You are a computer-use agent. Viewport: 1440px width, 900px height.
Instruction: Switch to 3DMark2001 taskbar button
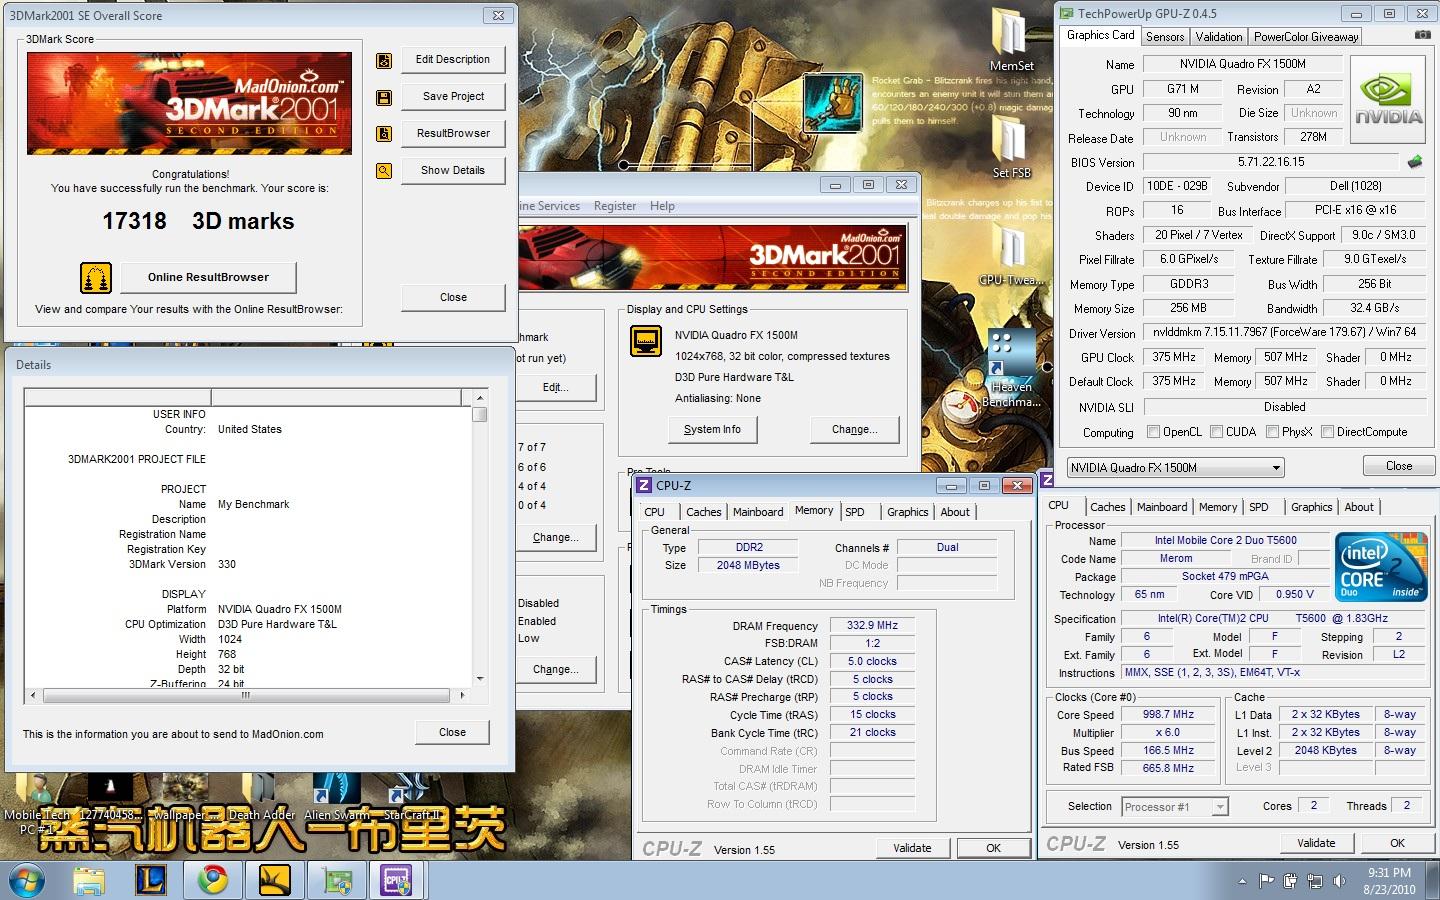pyautogui.click(x=274, y=881)
